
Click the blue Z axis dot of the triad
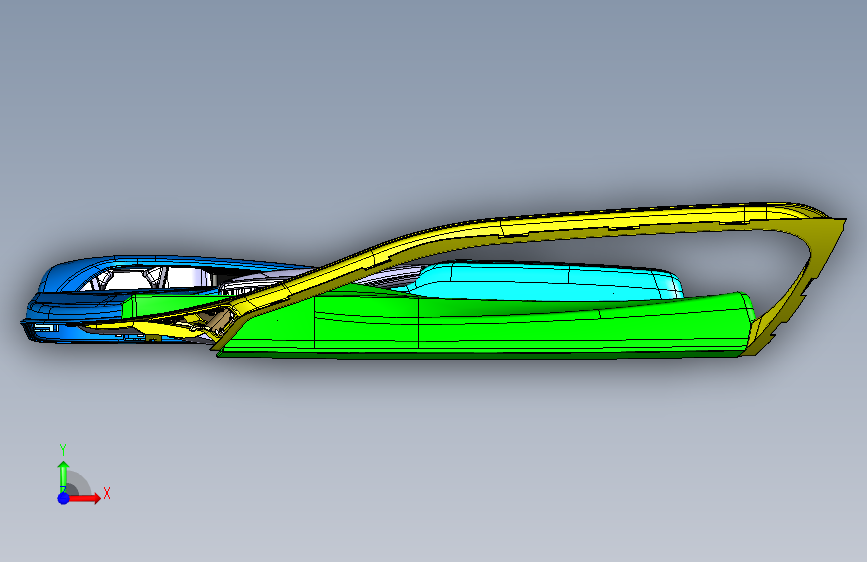[63, 498]
